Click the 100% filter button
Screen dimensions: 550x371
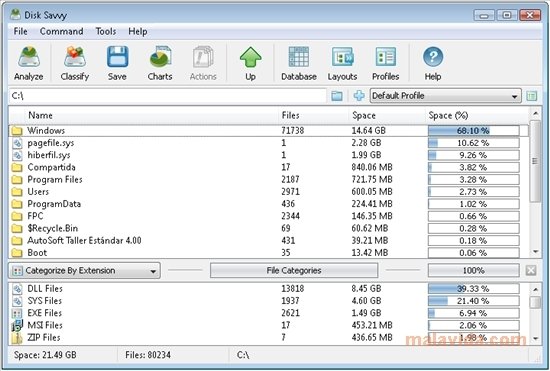coord(474,270)
